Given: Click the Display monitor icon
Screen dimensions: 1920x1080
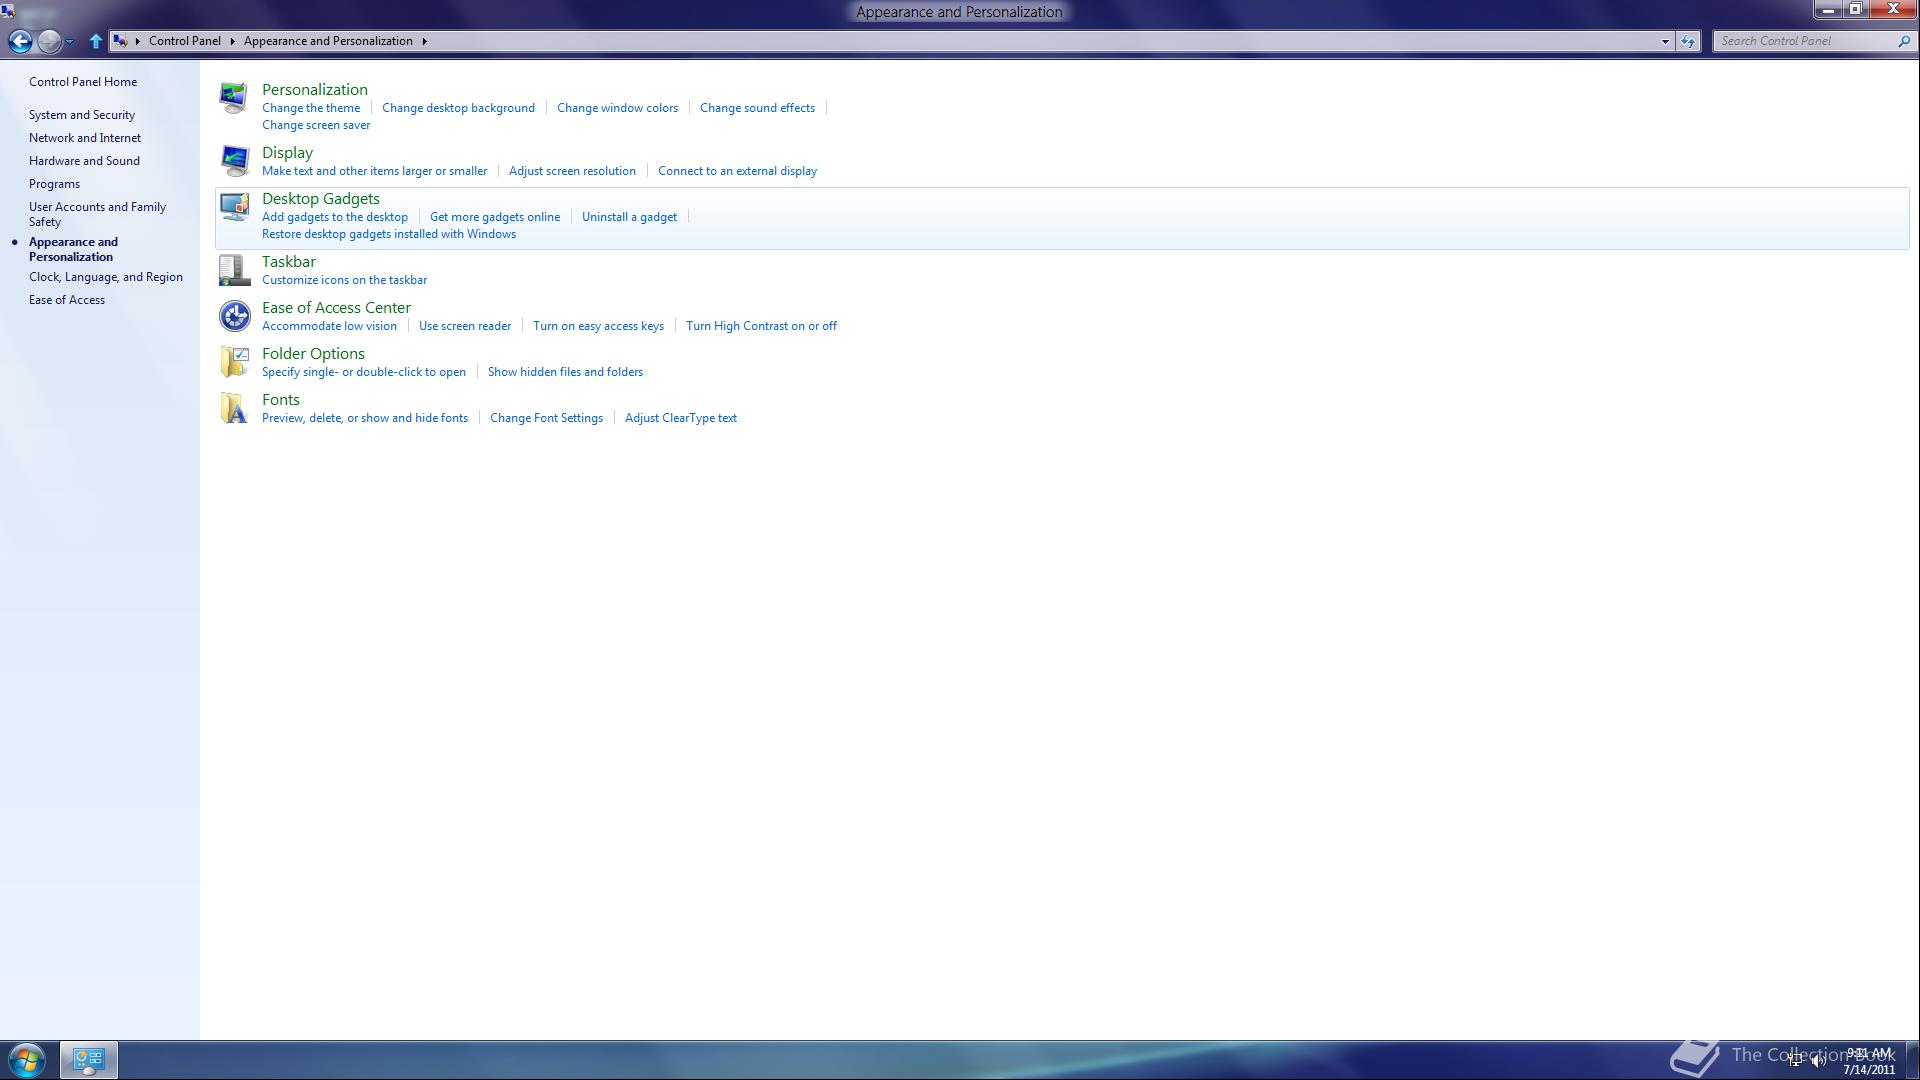Looking at the screenshot, I should (234, 161).
